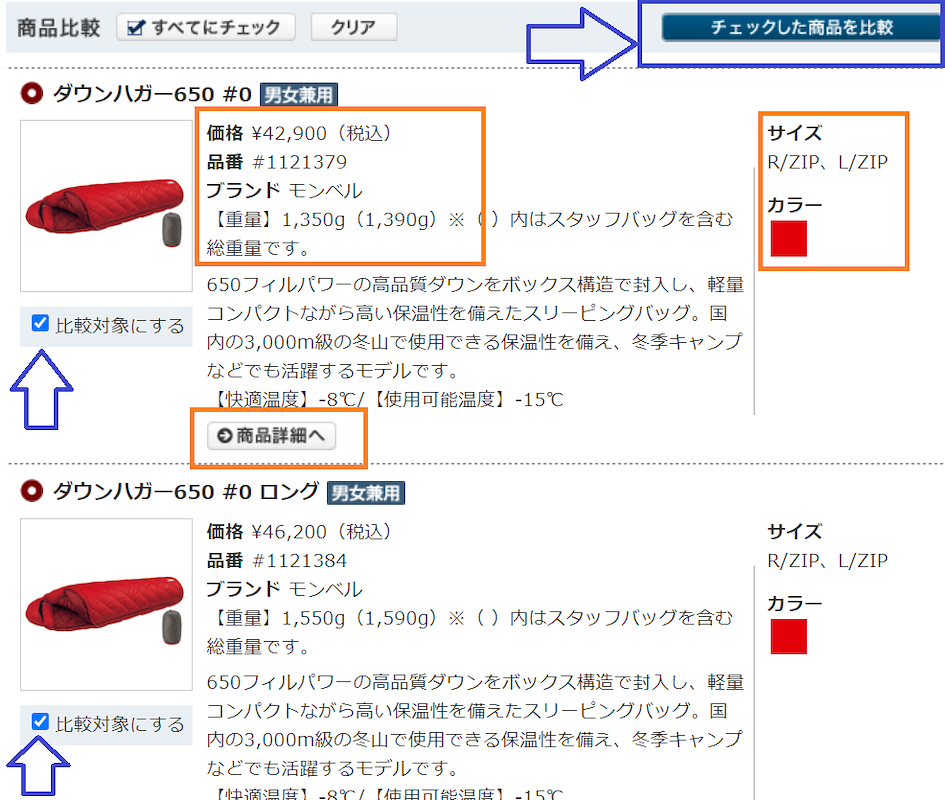Screen dimensions: 945x800
Task: Uncheck 比較対象にする for ダウンハガー650 #0
Action: [40, 323]
